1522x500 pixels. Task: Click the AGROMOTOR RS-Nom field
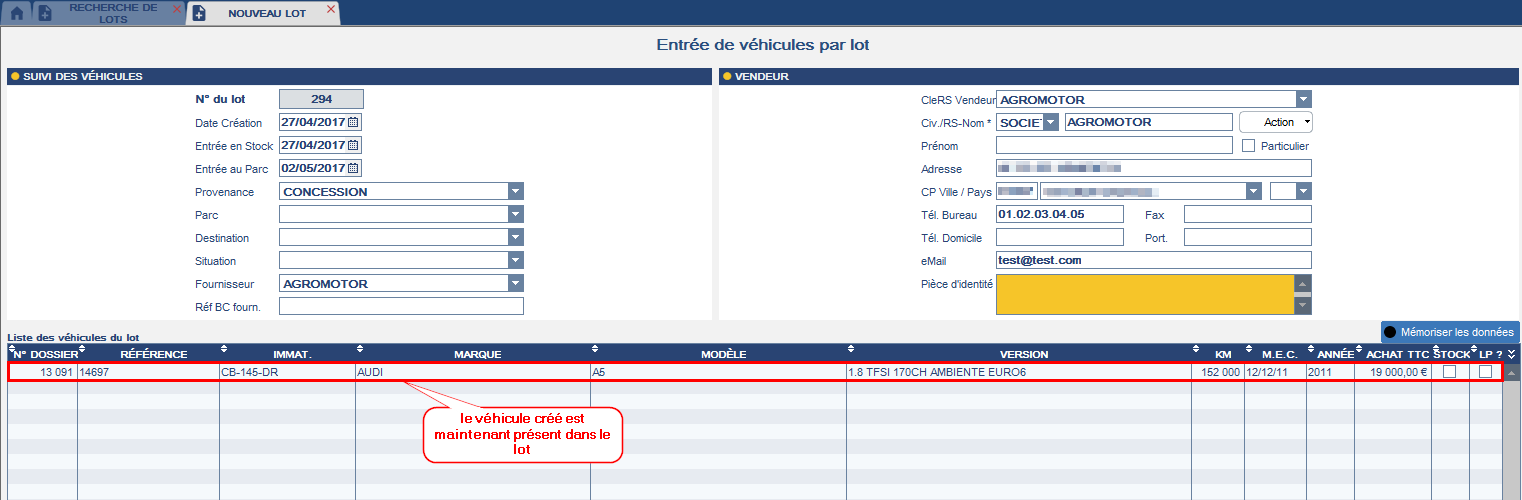[x=1149, y=122]
